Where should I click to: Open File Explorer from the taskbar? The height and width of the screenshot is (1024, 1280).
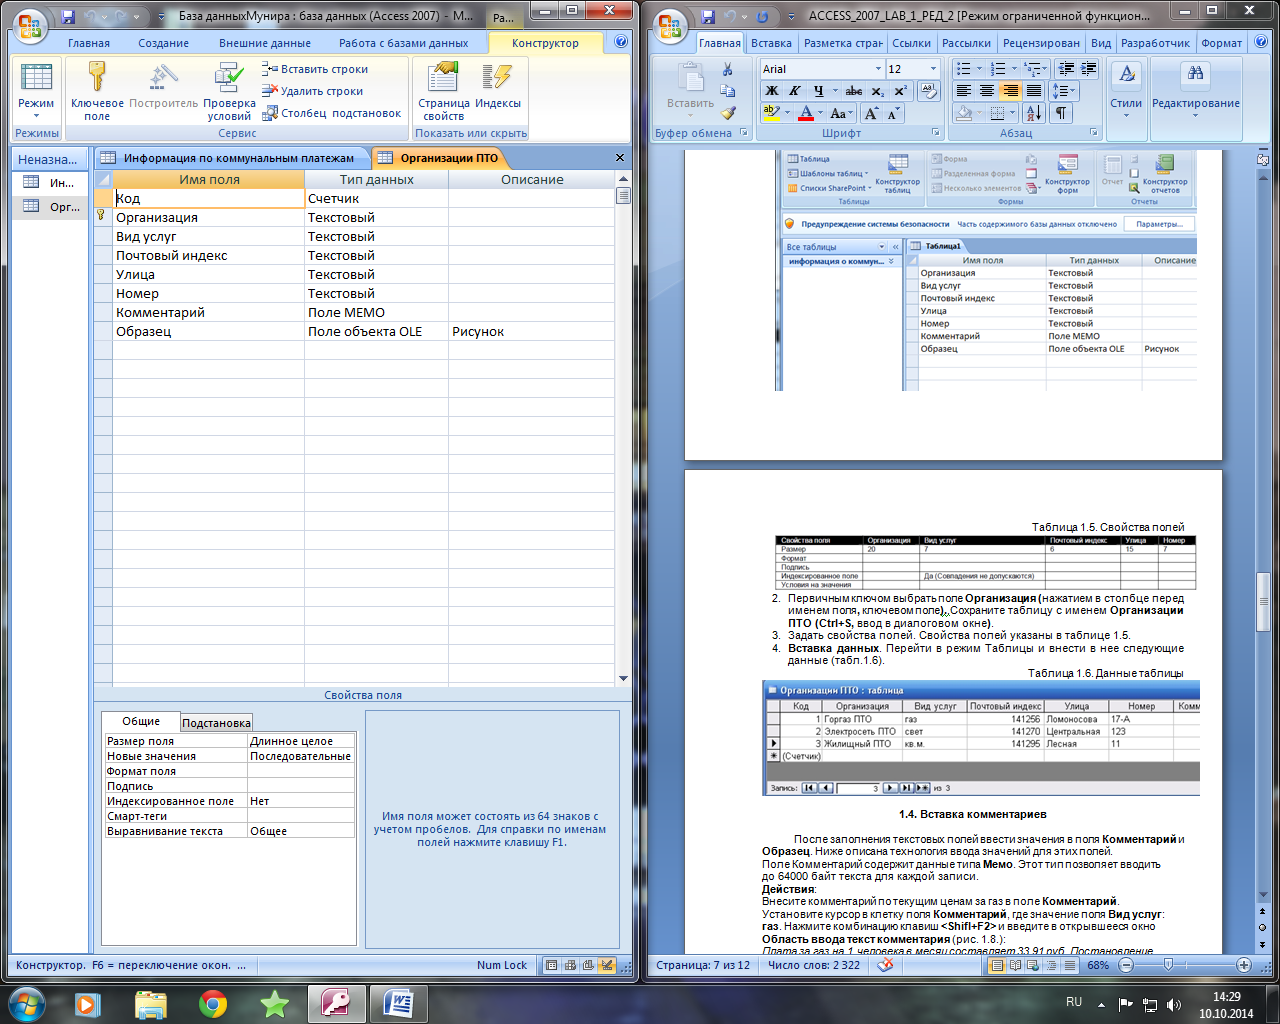150,1003
